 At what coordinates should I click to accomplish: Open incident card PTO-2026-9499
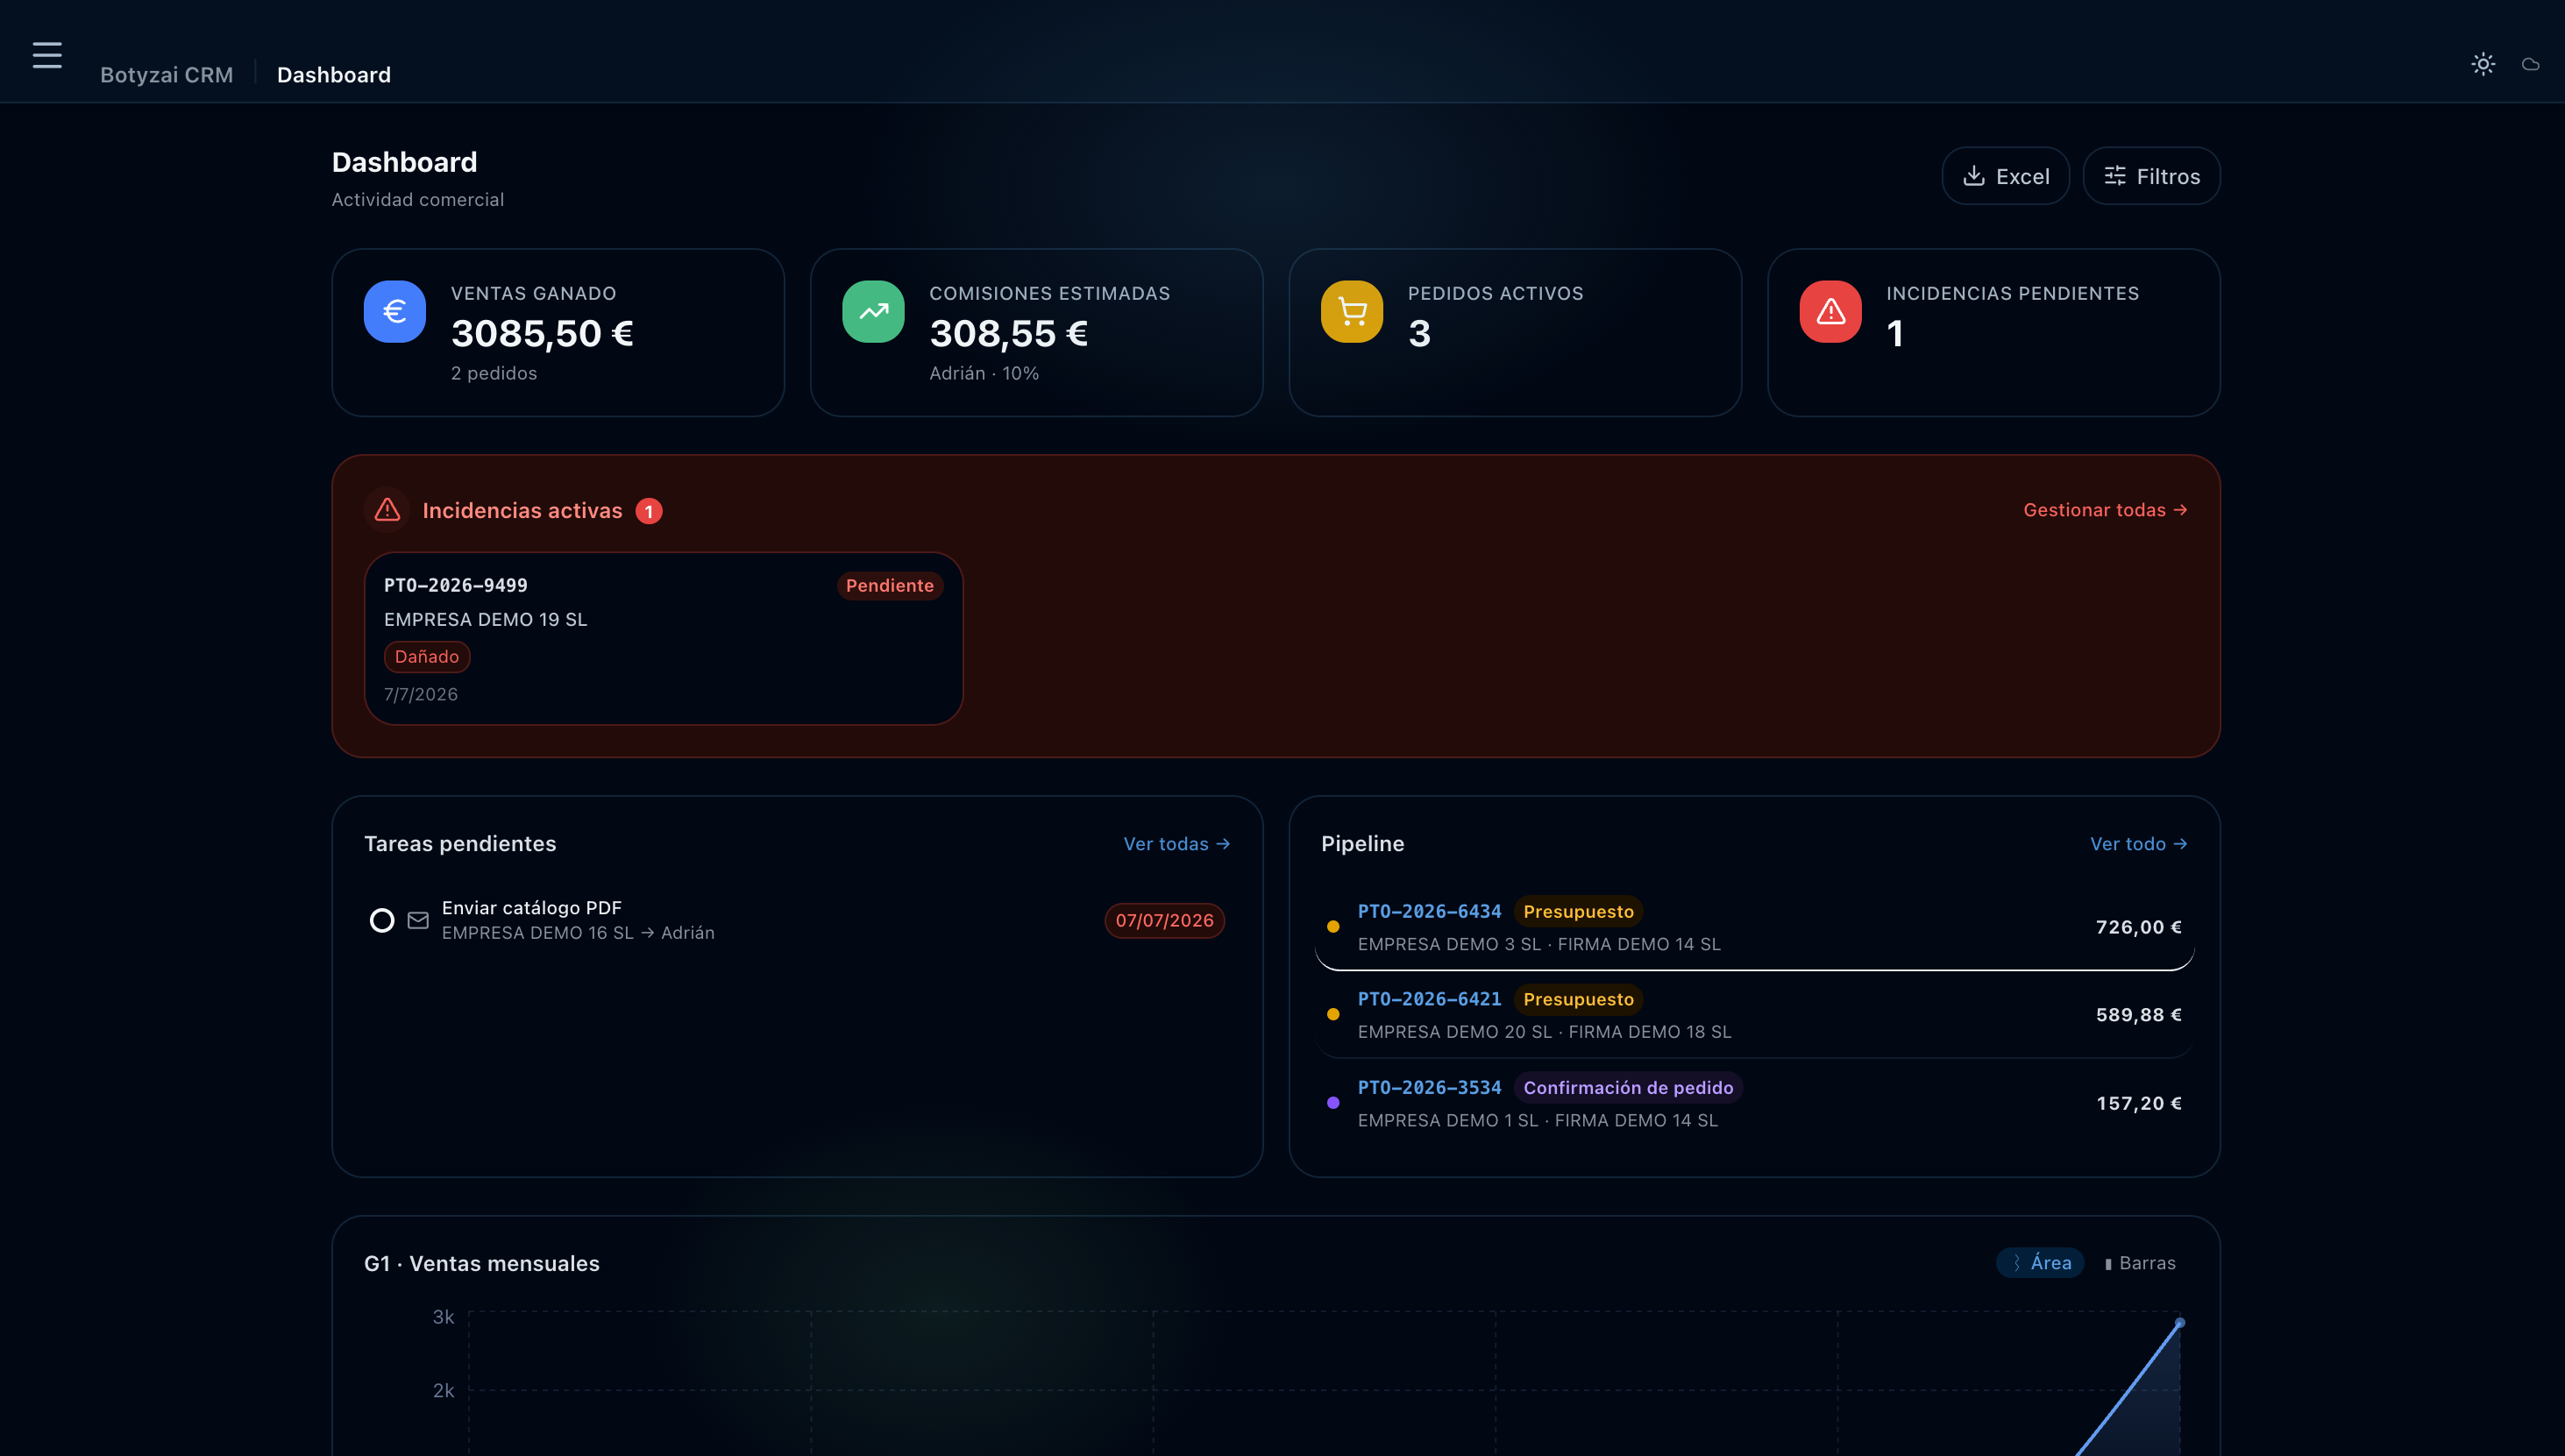[664, 638]
